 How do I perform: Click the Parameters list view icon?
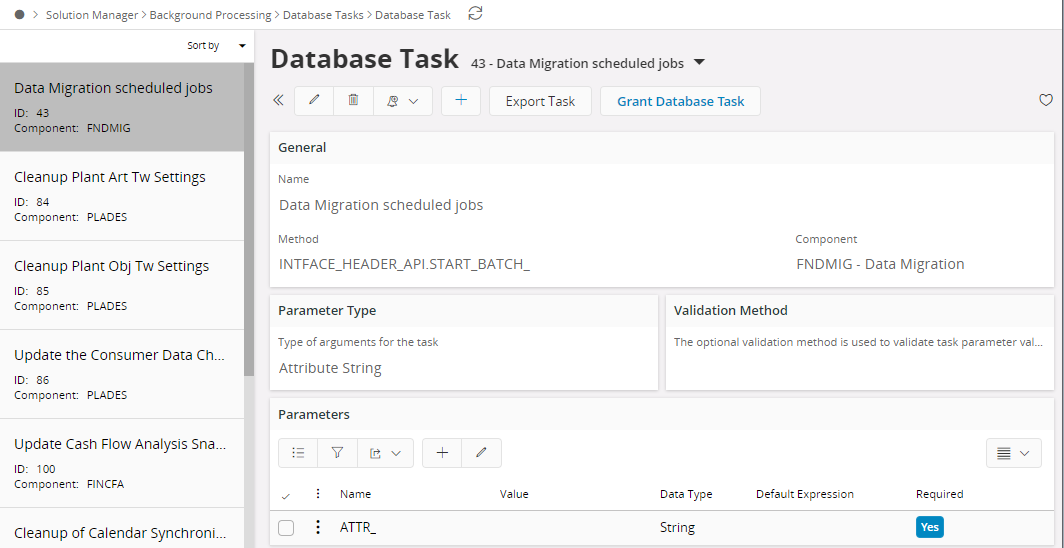click(298, 453)
